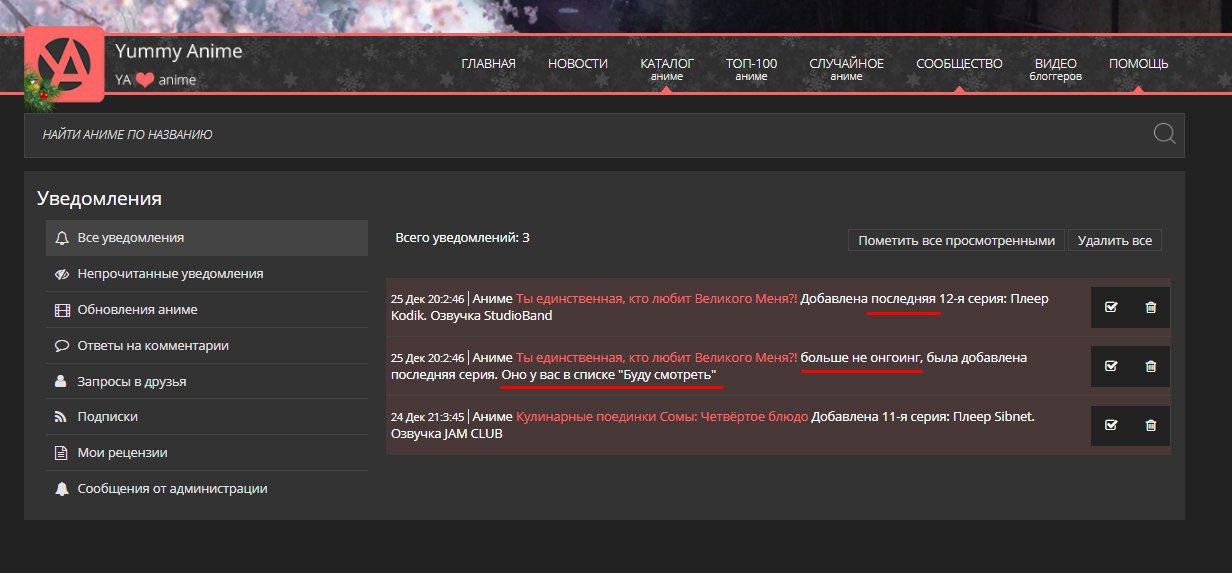Expand the Помощь menu
The width and height of the screenshot is (1232, 573).
click(x=1138, y=64)
